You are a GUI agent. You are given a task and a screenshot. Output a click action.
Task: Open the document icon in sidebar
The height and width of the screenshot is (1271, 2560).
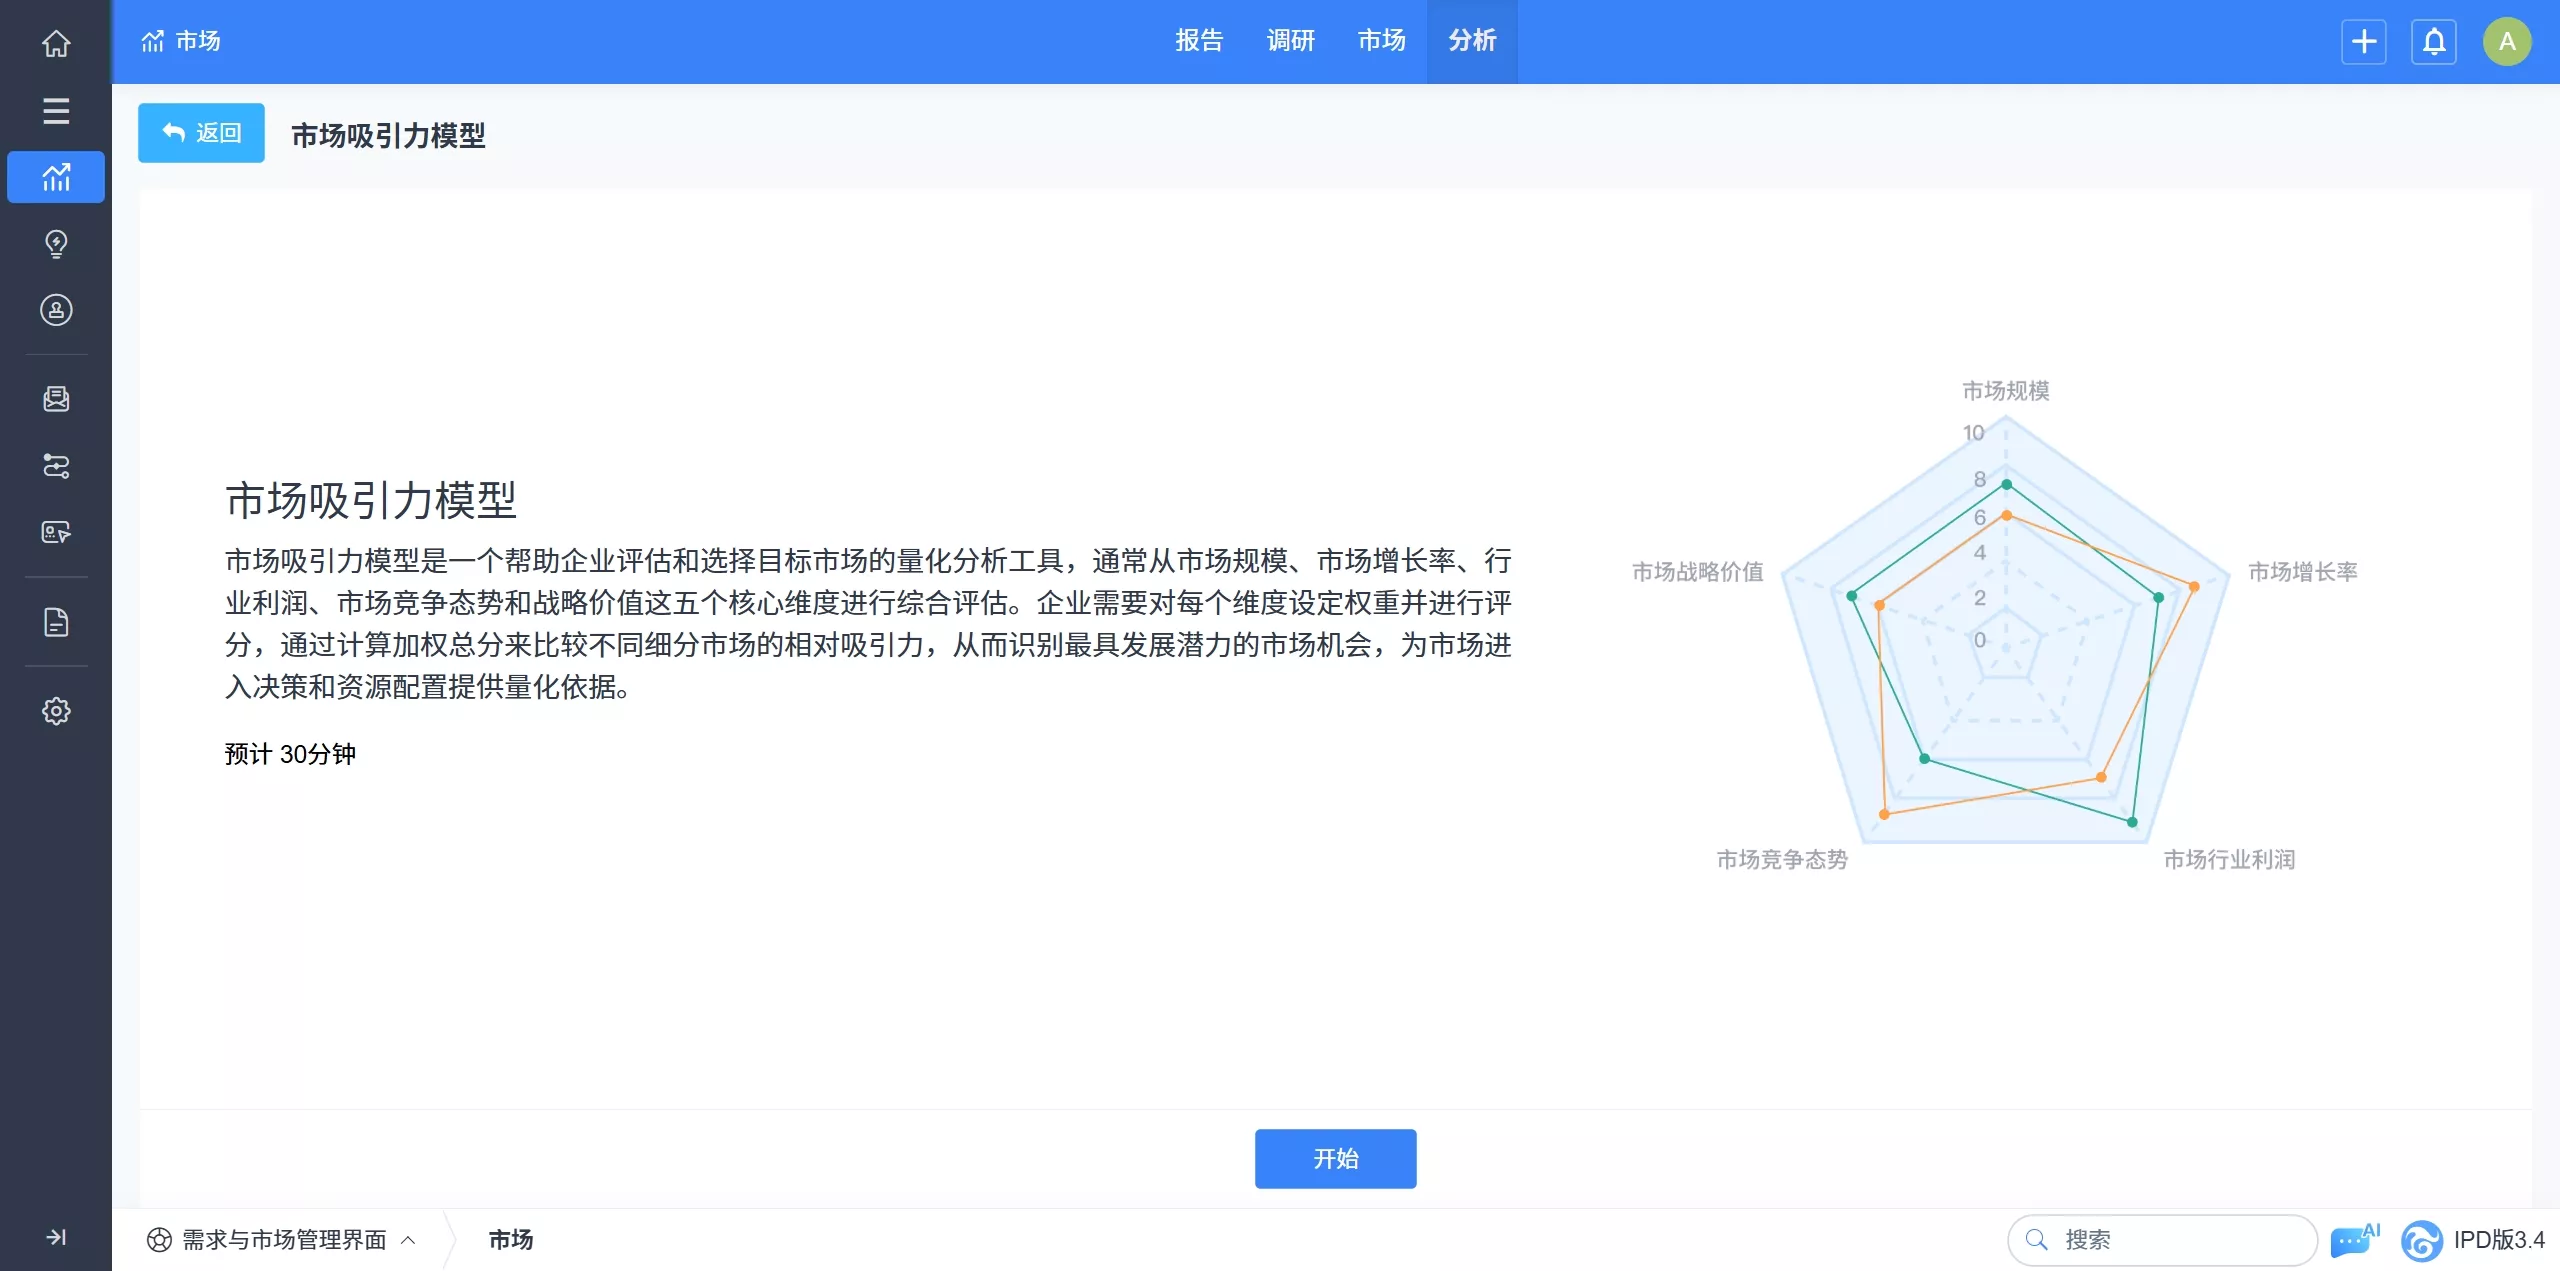coord(56,622)
